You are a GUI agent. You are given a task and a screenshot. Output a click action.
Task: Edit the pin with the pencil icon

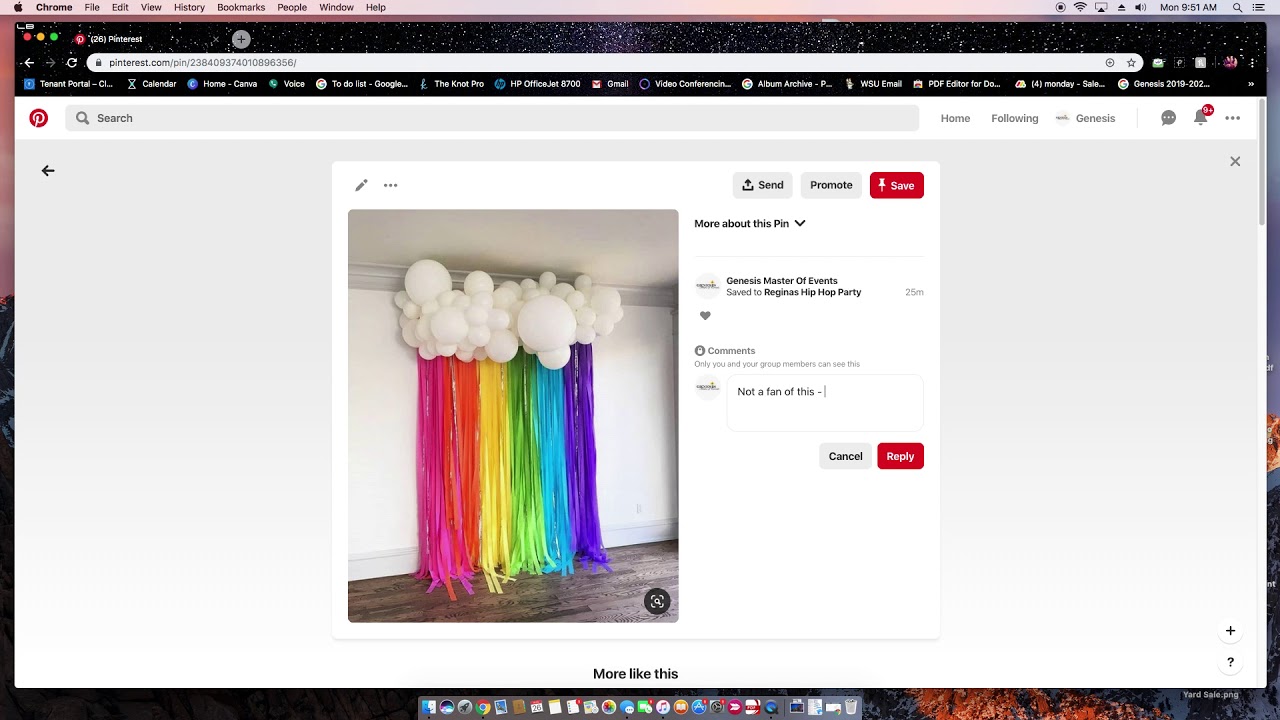(x=361, y=185)
